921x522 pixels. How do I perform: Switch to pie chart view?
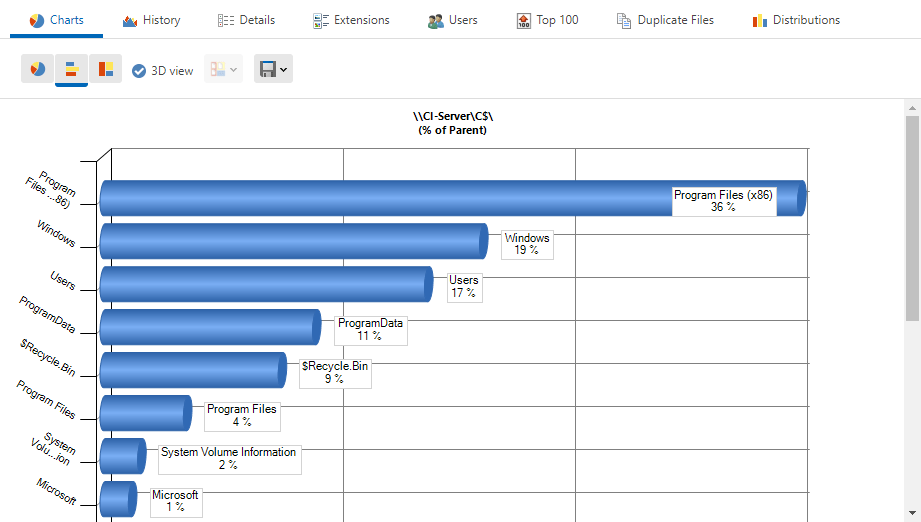(38, 69)
